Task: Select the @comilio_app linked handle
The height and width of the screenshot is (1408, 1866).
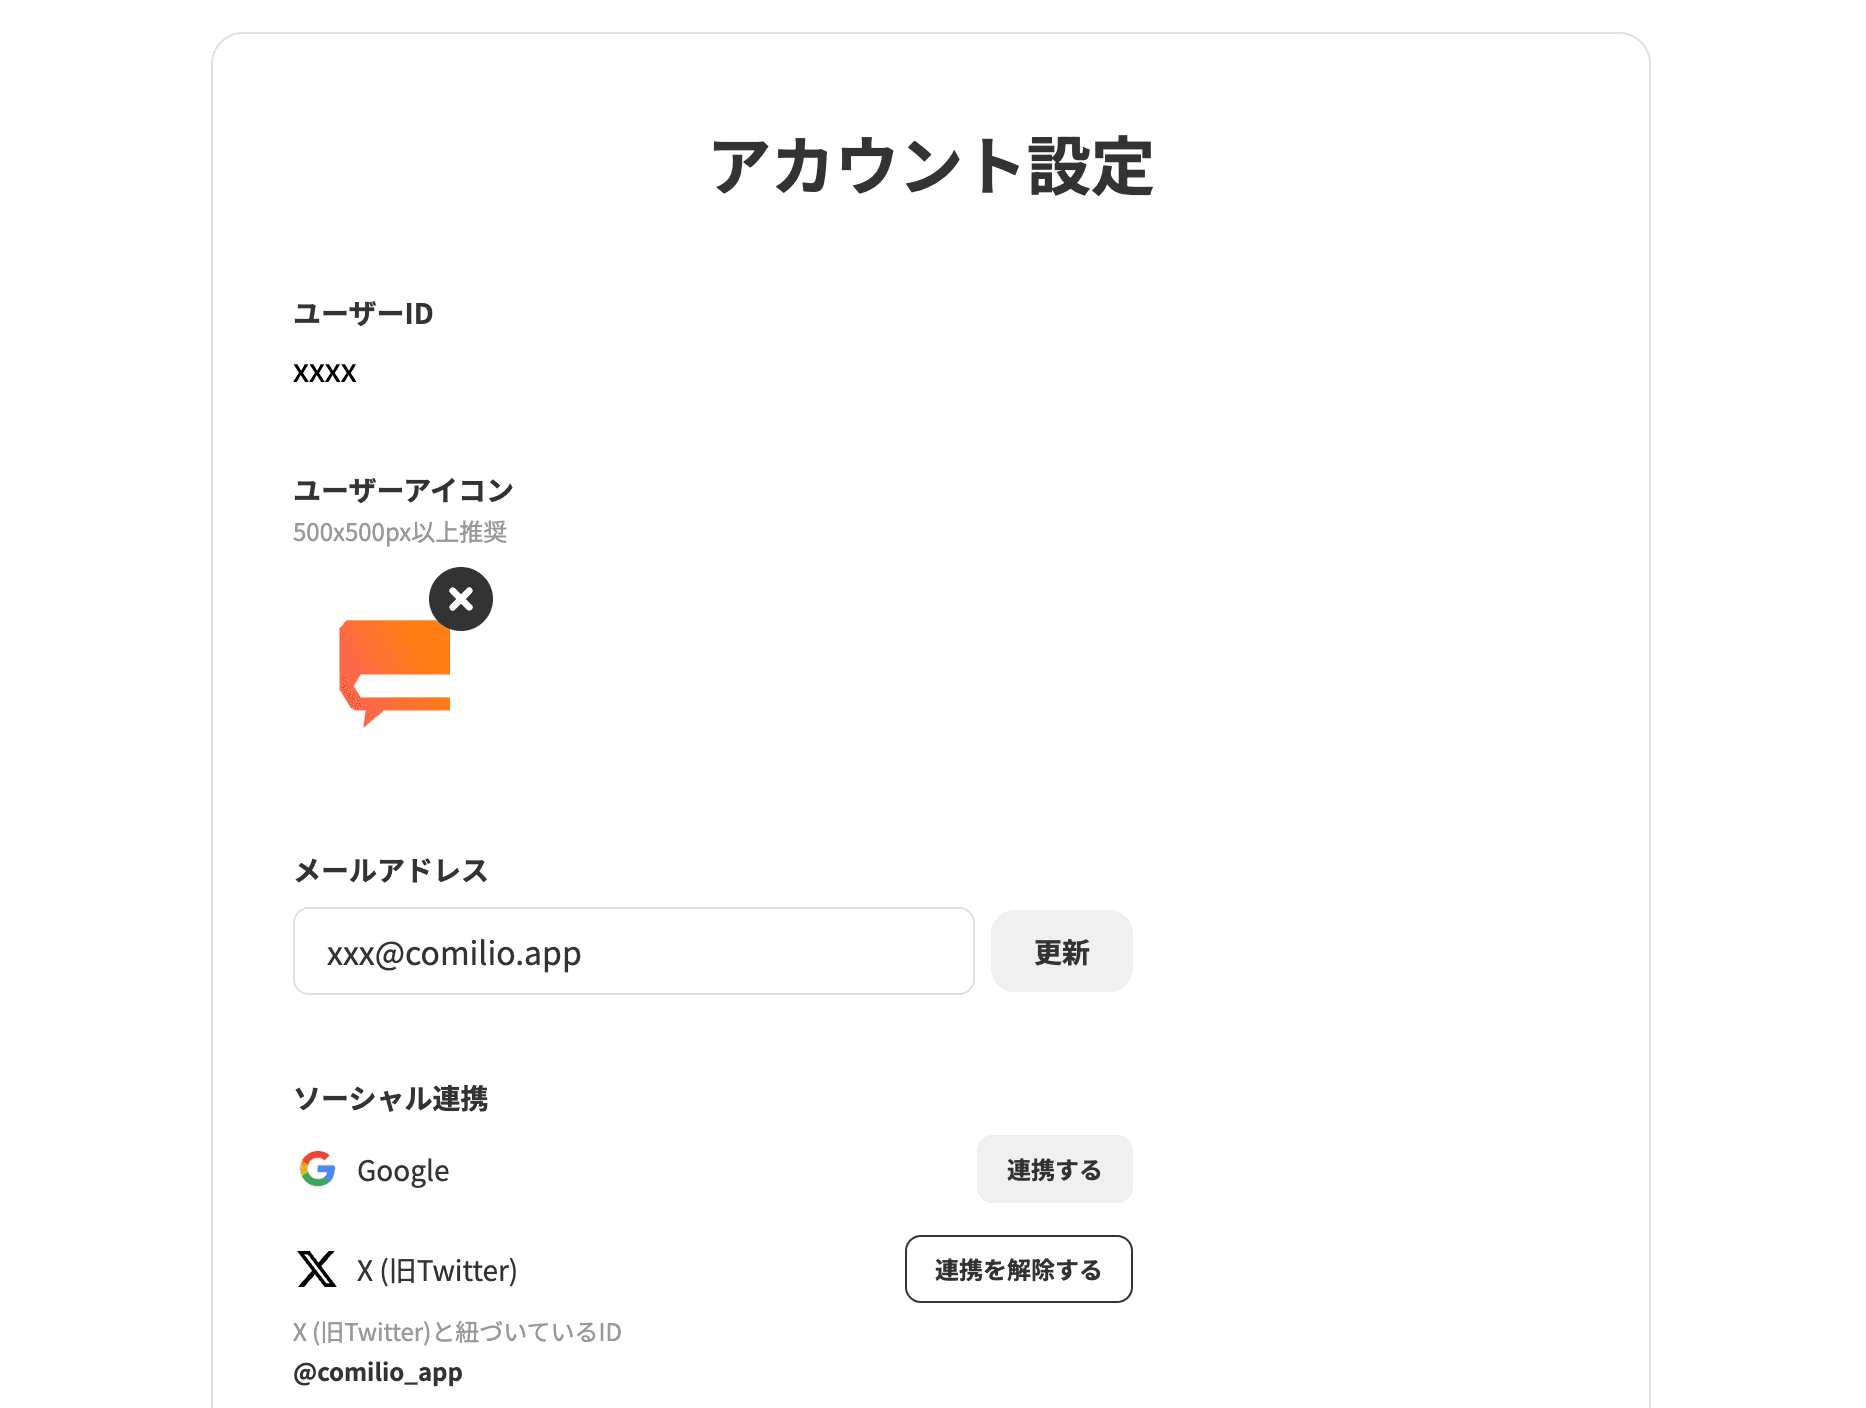Action: [378, 1372]
